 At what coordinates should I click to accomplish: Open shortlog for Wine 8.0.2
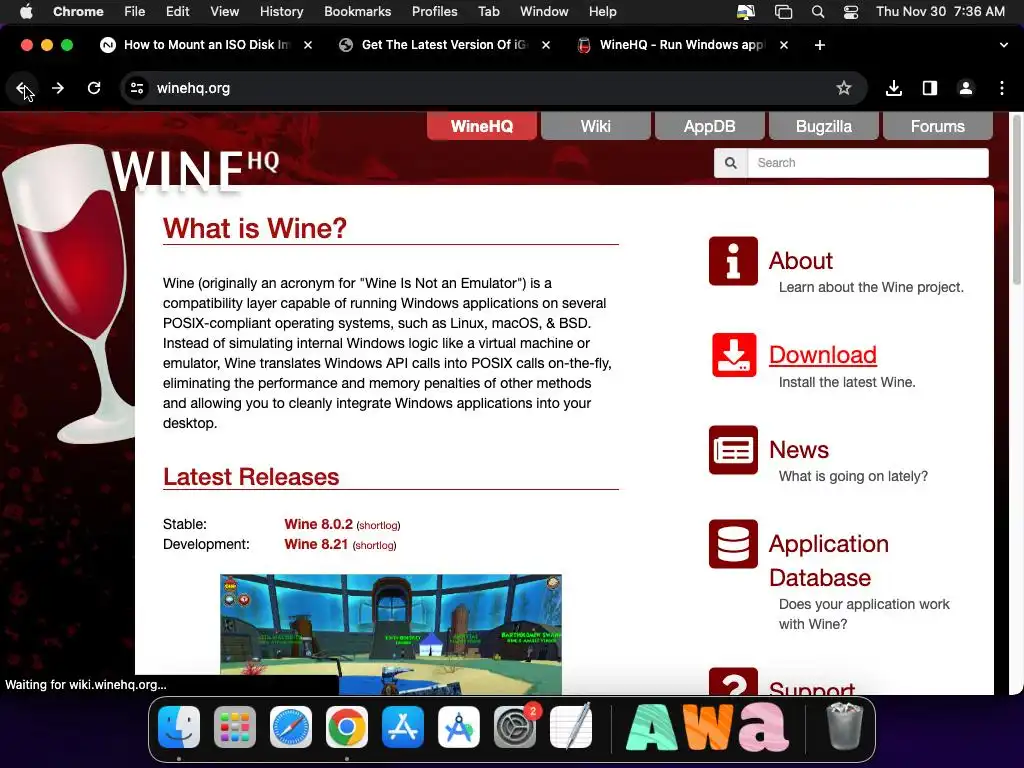pos(378,525)
